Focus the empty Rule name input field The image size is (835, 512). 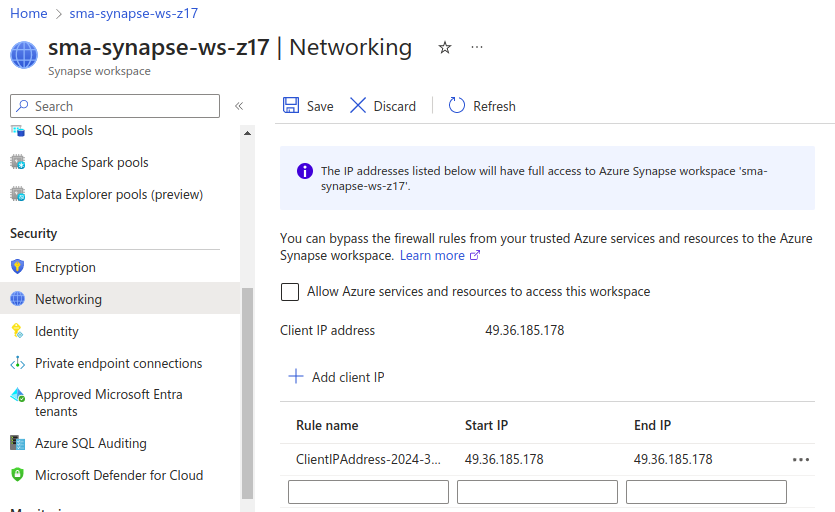click(x=368, y=492)
